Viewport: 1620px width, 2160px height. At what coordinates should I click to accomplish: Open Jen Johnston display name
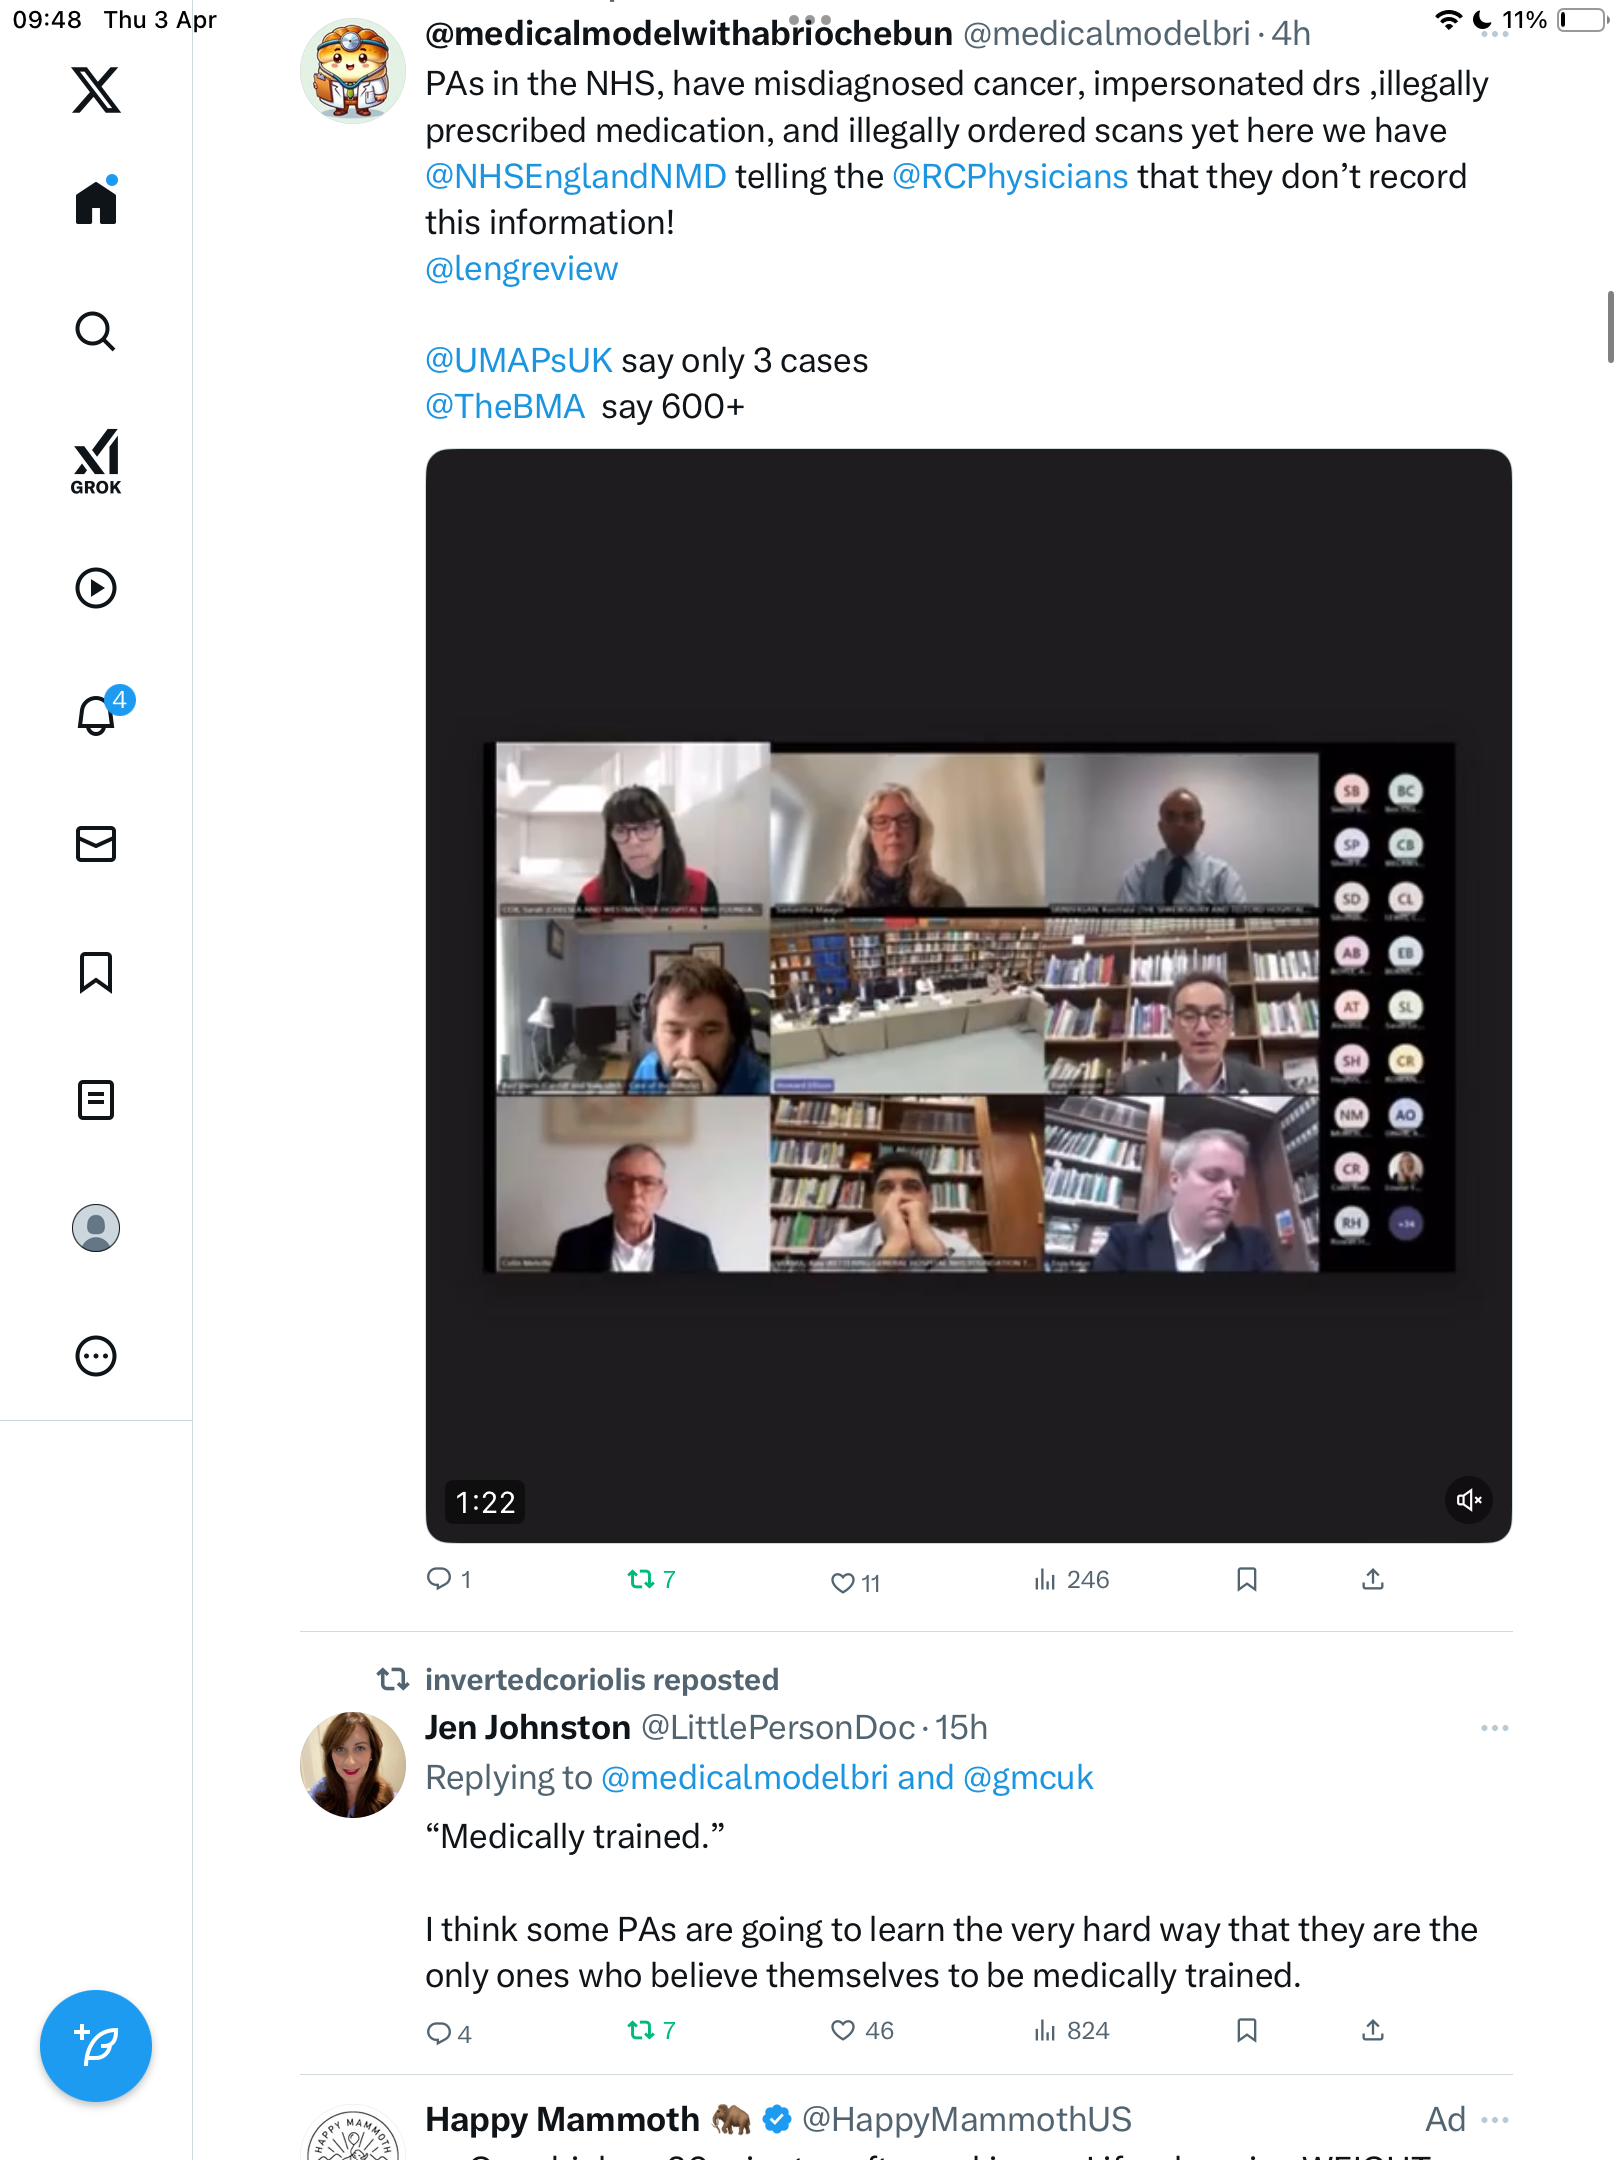click(x=528, y=1727)
